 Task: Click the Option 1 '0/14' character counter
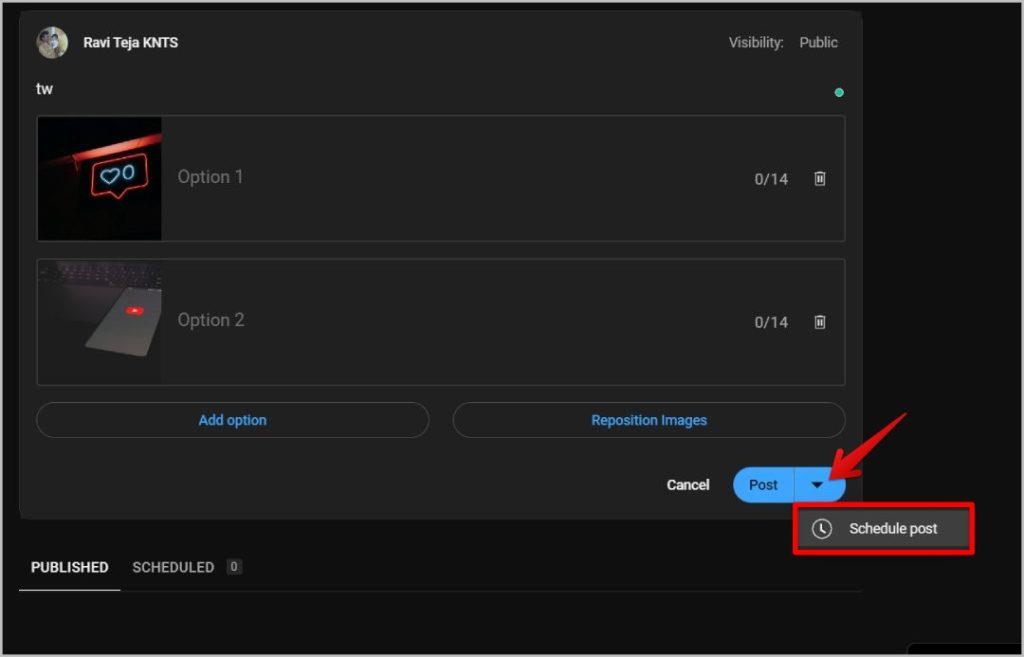point(771,179)
